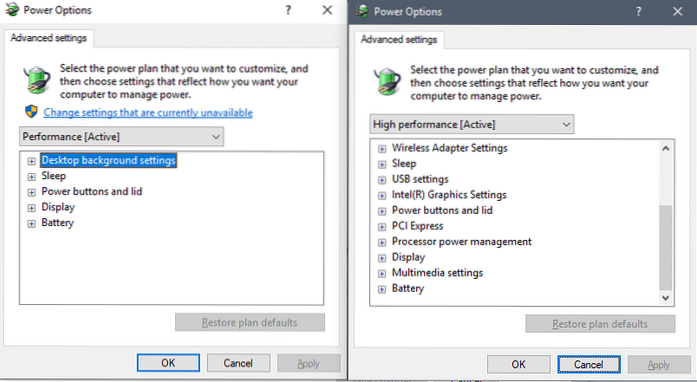The width and height of the screenshot is (697, 382).
Task: Confirm with OK in right window
Action: [518, 364]
